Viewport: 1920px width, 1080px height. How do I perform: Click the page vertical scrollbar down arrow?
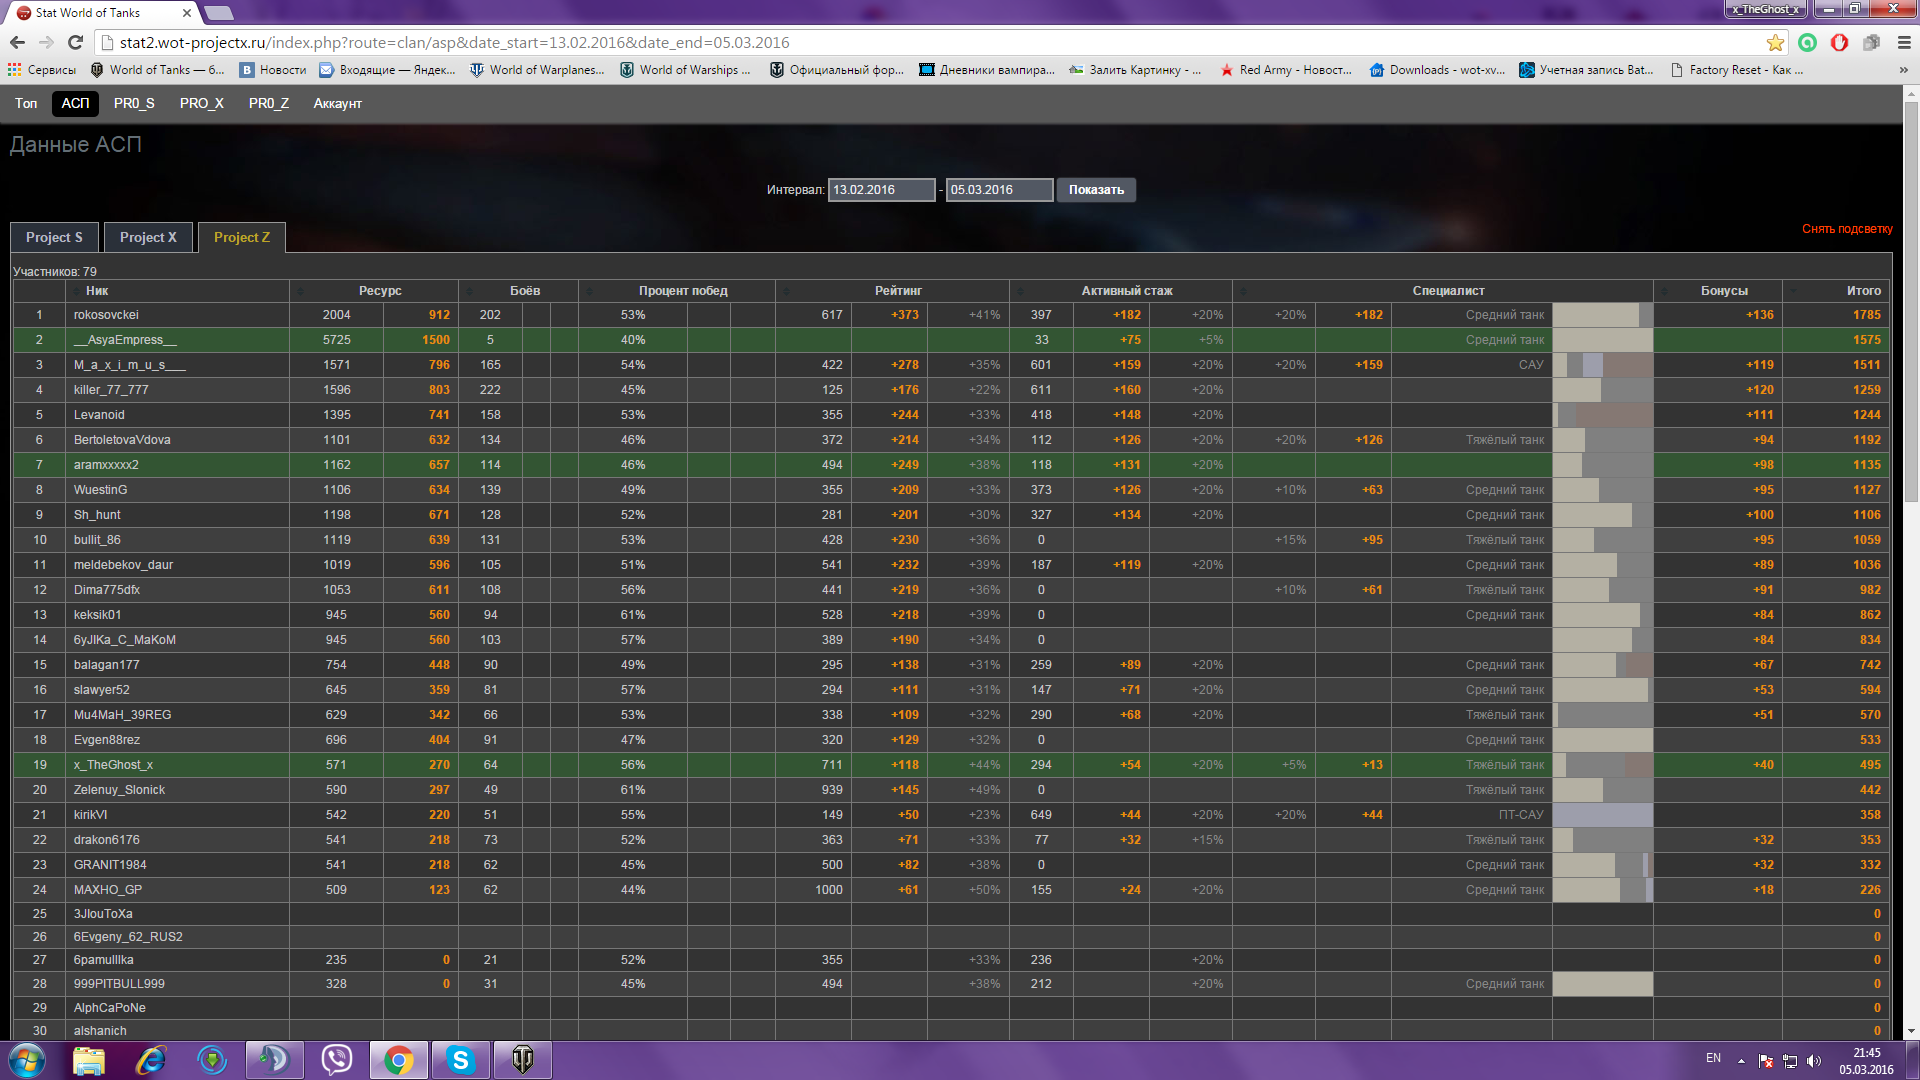pyautogui.click(x=1911, y=1031)
